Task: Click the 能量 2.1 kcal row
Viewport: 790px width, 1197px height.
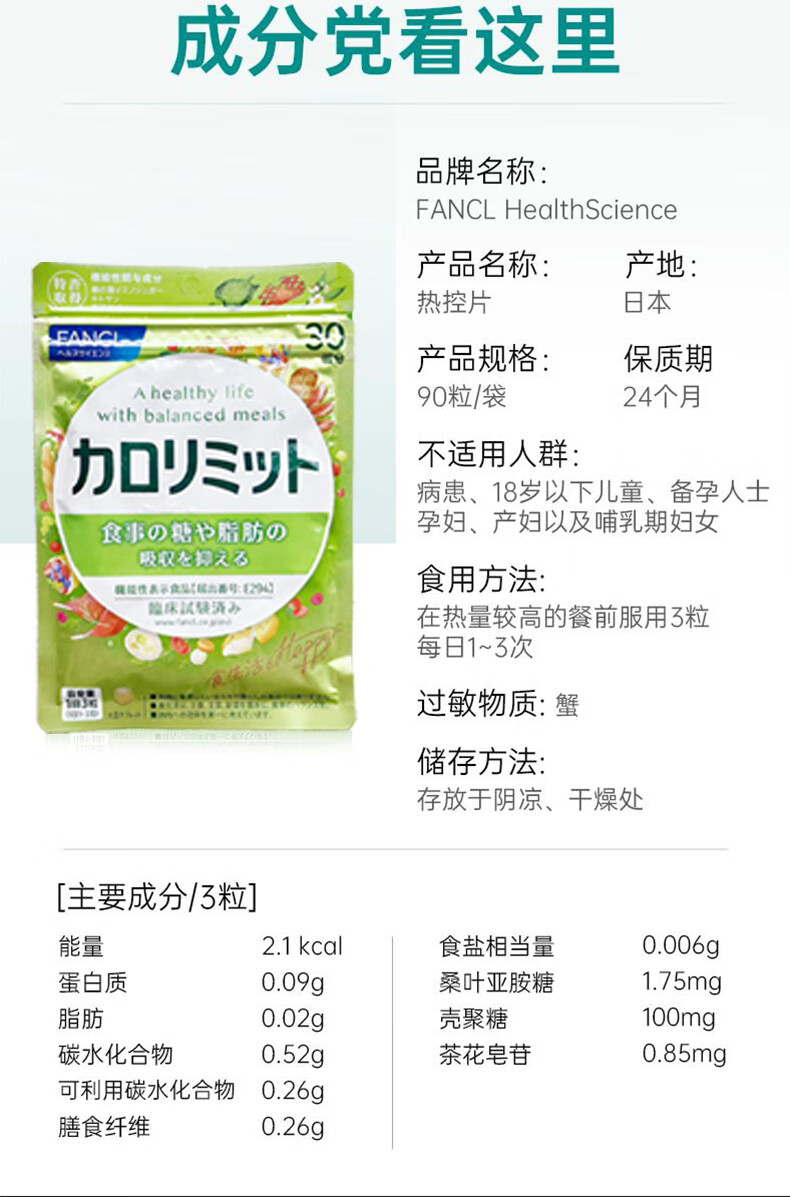Action: pos(201,947)
